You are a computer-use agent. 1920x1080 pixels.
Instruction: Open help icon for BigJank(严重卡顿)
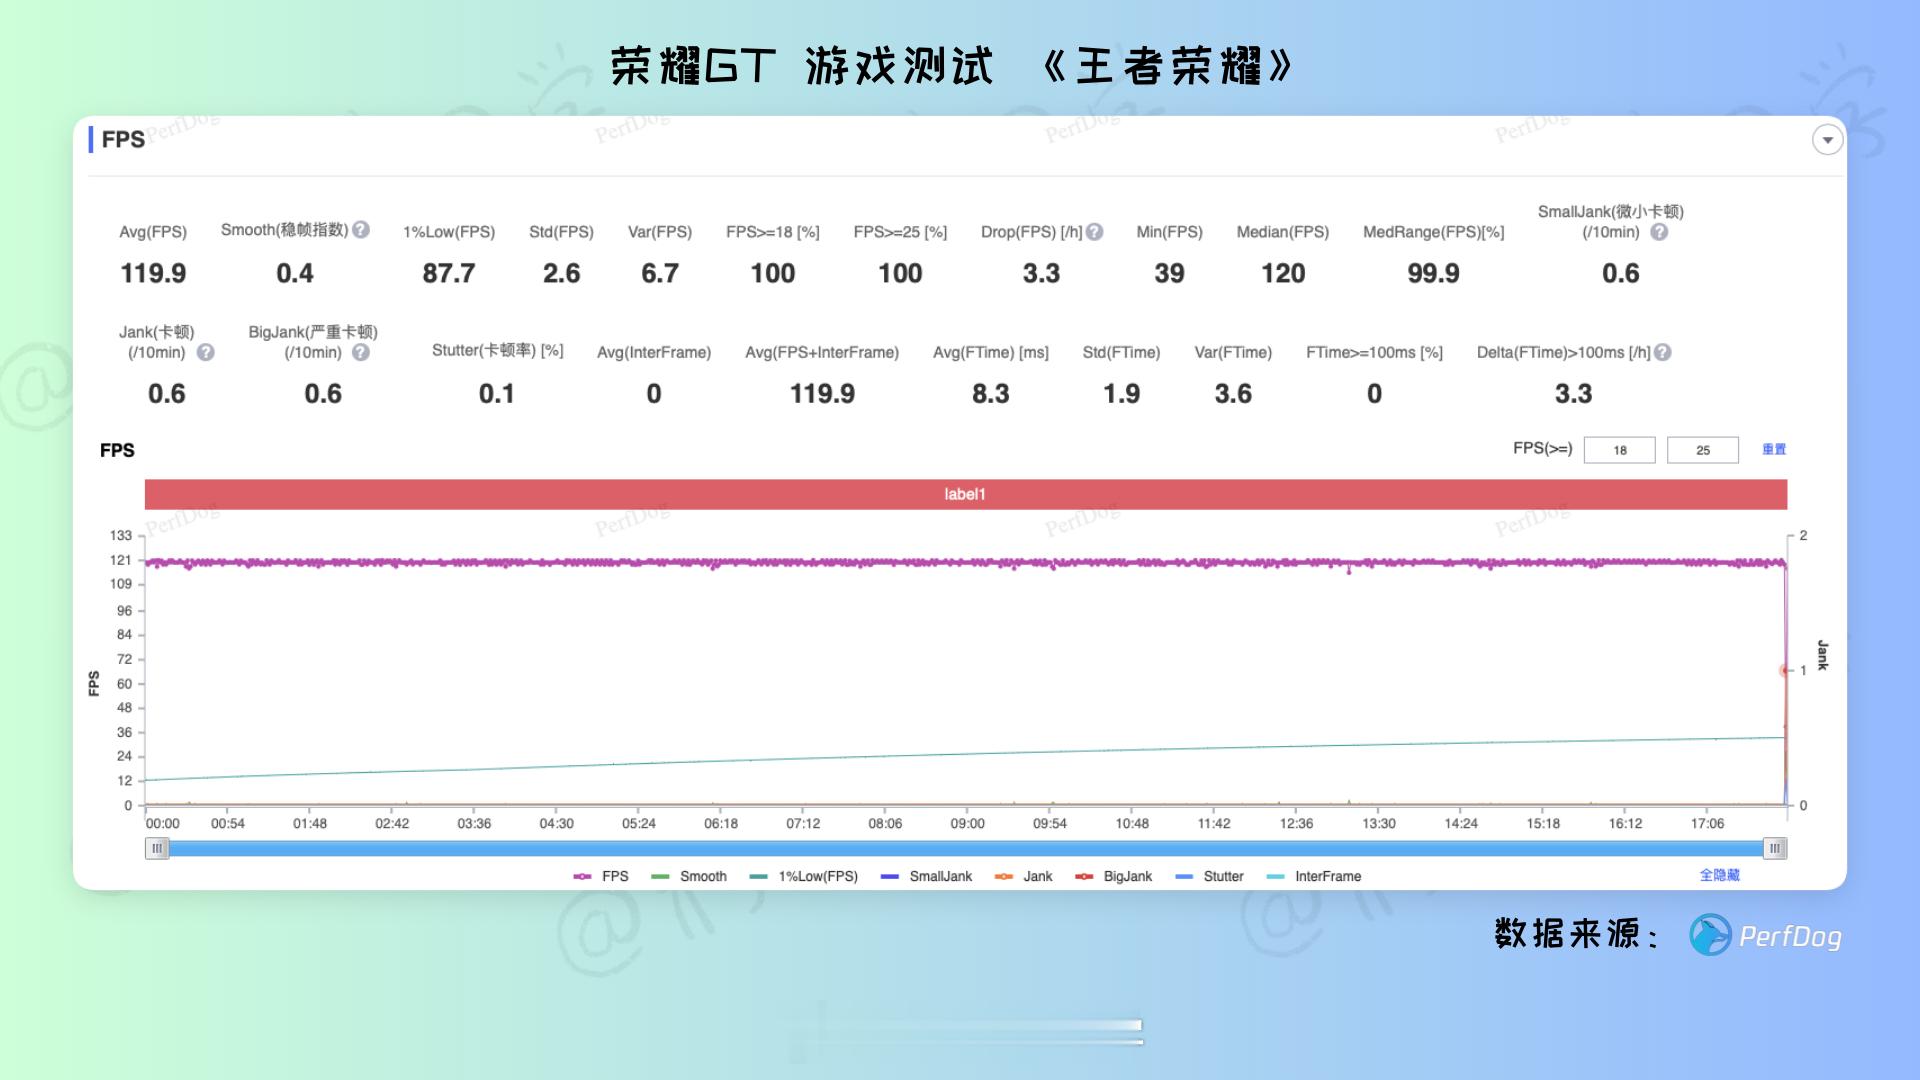tap(361, 352)
